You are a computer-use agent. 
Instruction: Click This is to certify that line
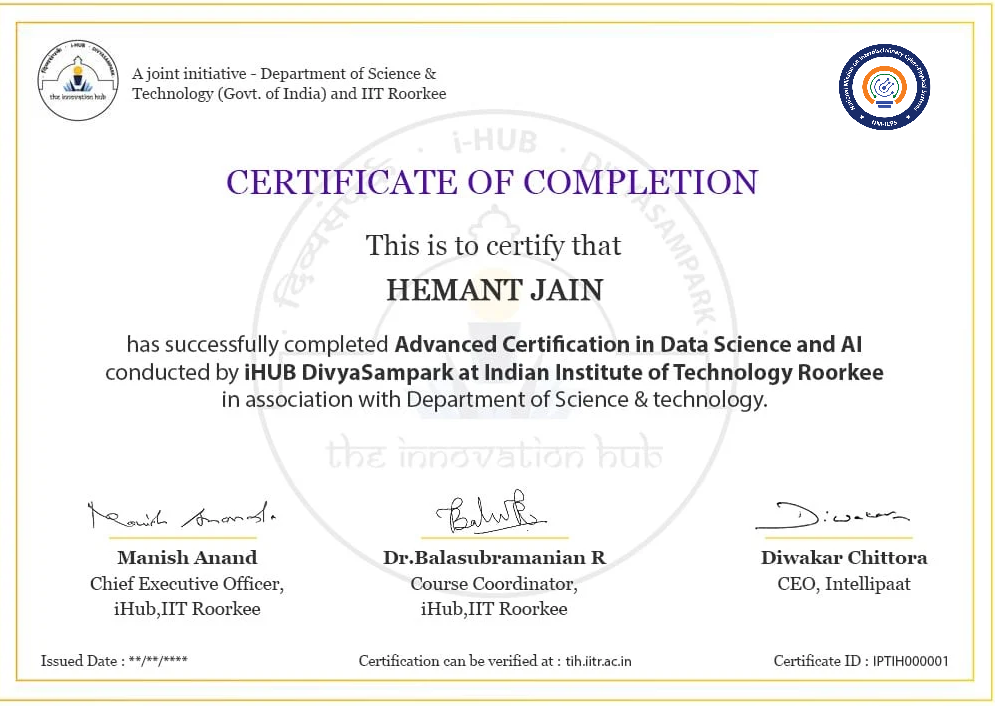[x=493, y=246]
